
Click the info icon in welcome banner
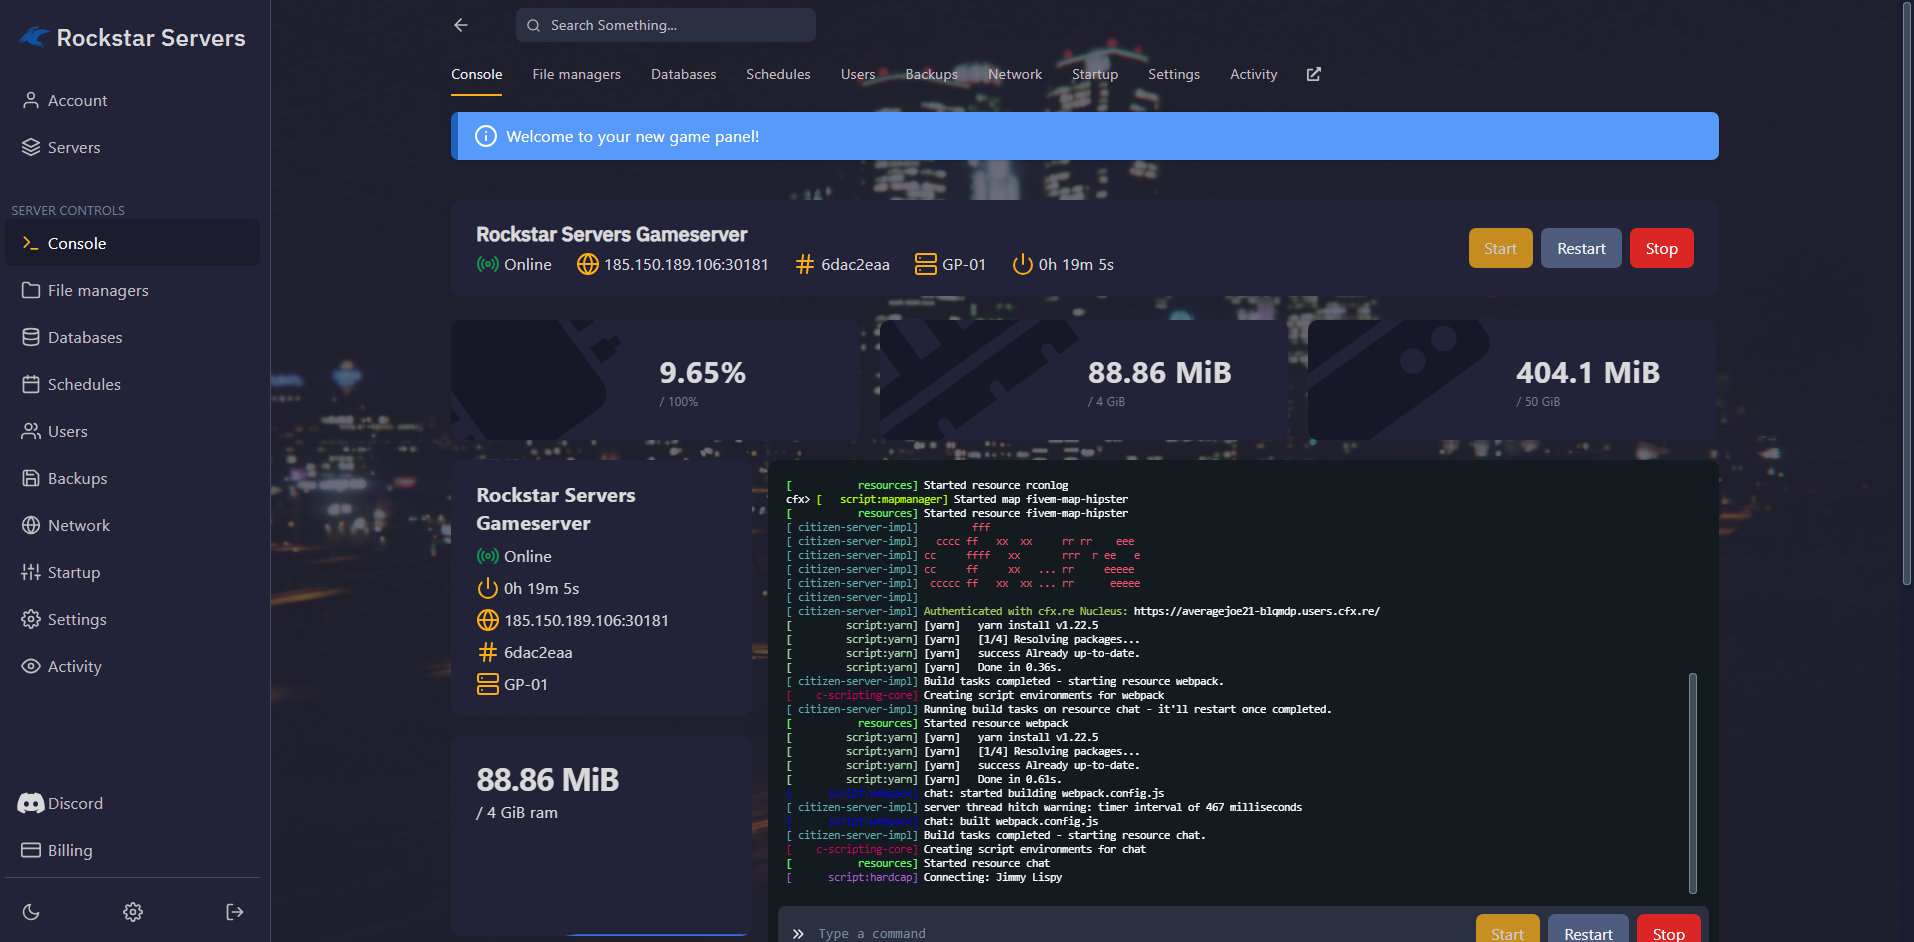[x=486, y=136]
